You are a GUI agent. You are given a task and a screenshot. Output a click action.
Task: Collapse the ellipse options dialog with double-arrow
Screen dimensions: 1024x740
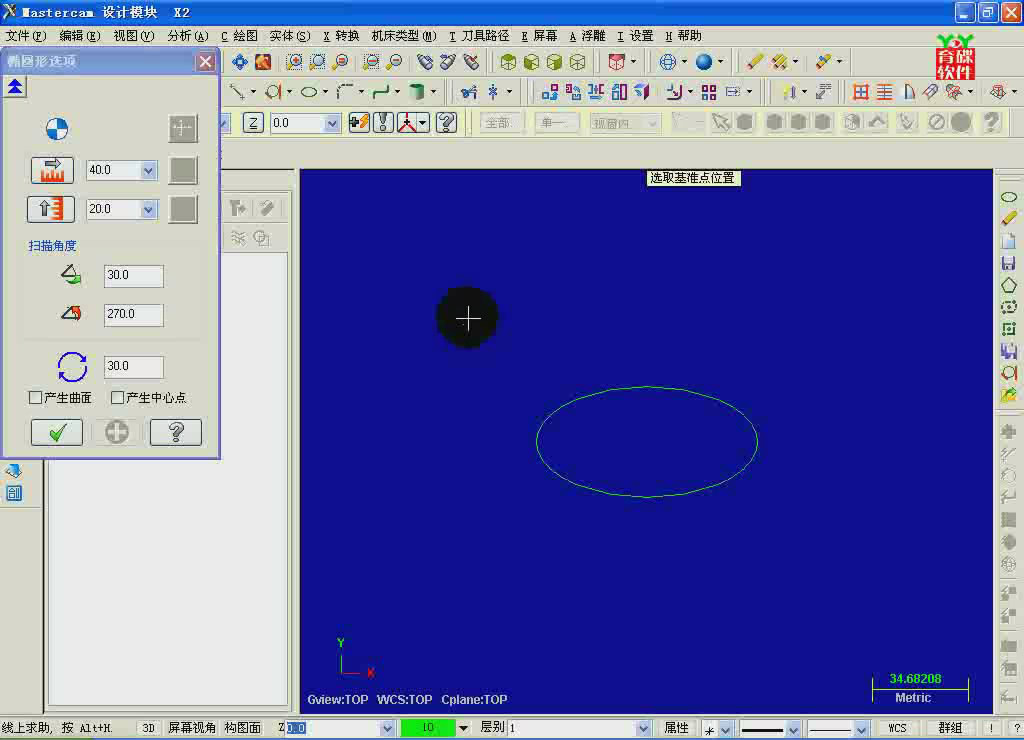pos(15,86)
